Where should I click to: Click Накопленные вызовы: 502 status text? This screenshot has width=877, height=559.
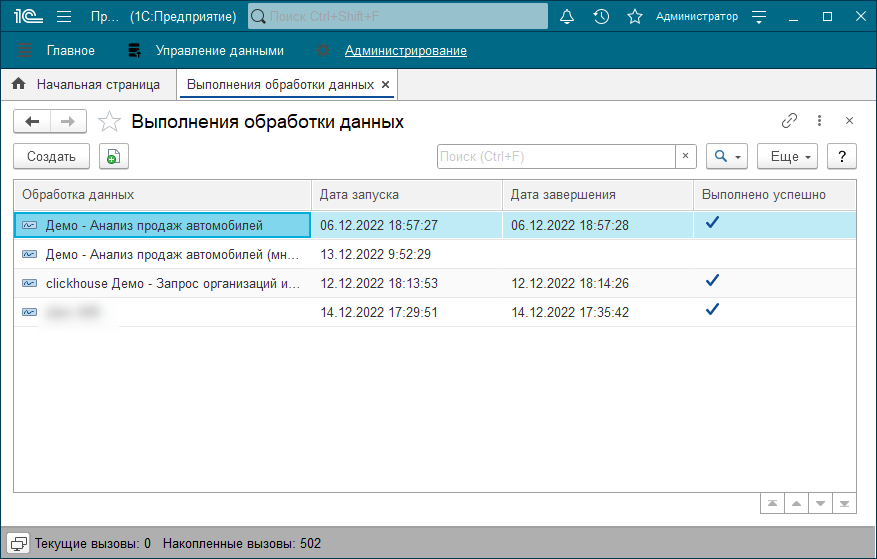coord(242,543)
